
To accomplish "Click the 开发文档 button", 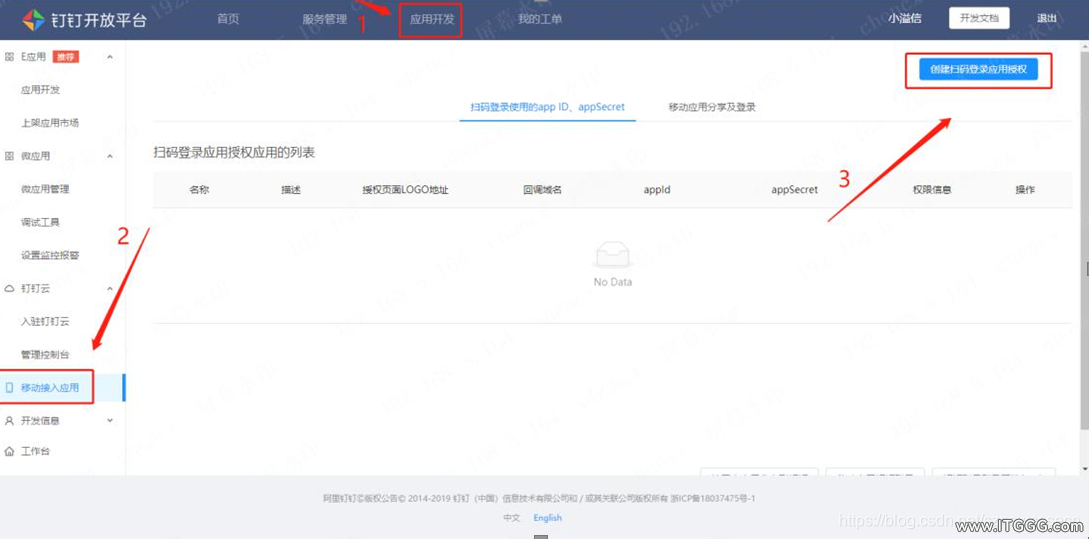I will [979, 19].
